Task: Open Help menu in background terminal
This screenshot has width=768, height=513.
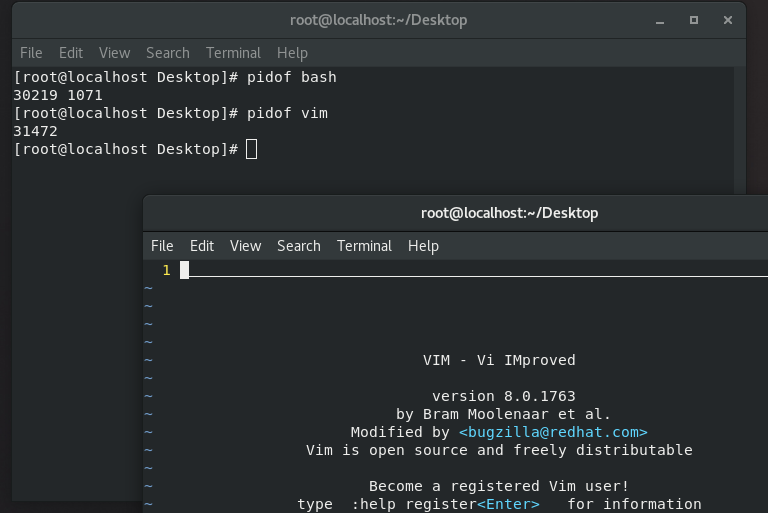Action: click(x=292, y=53)
